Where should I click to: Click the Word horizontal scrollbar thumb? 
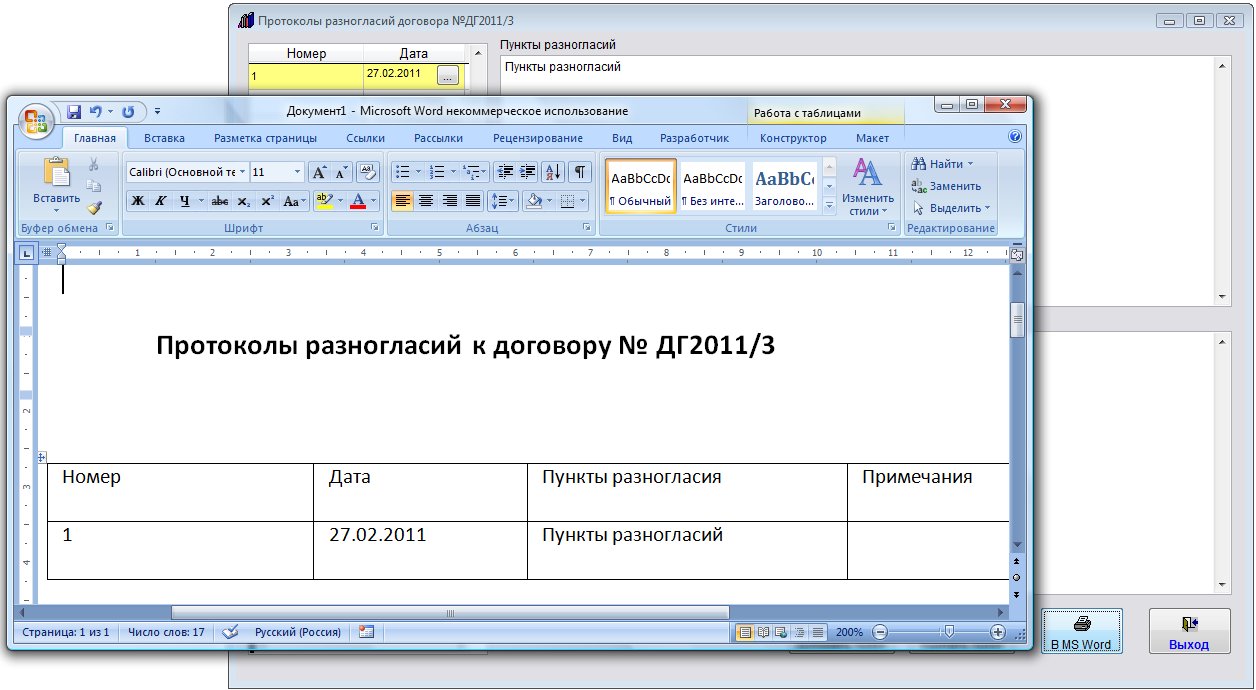(x=450, y=612)
